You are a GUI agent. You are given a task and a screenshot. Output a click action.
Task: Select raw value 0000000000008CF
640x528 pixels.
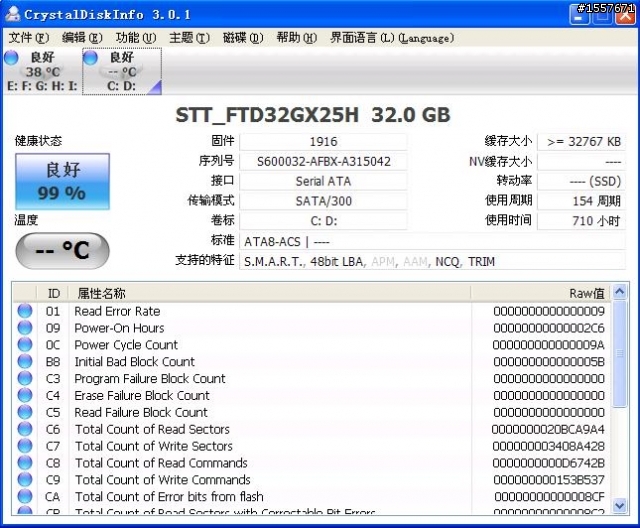point(549,497)
